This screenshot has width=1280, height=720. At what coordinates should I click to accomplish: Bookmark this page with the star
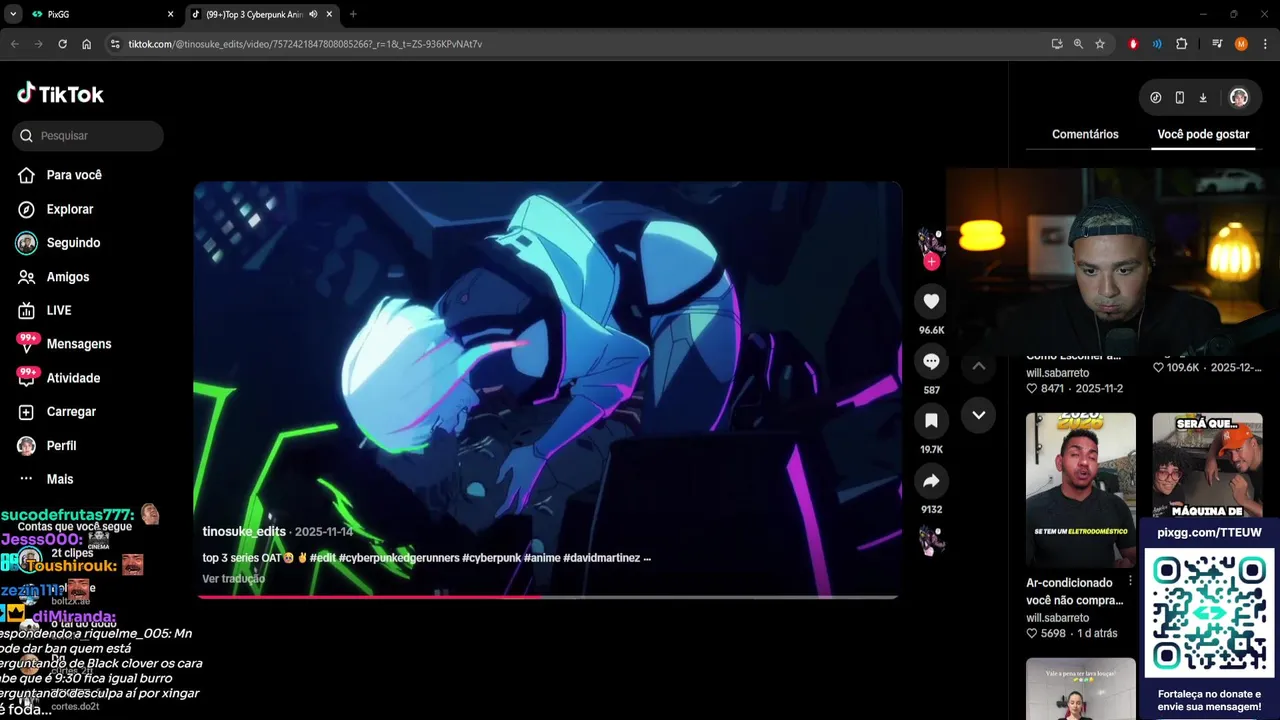point(1100,44)
